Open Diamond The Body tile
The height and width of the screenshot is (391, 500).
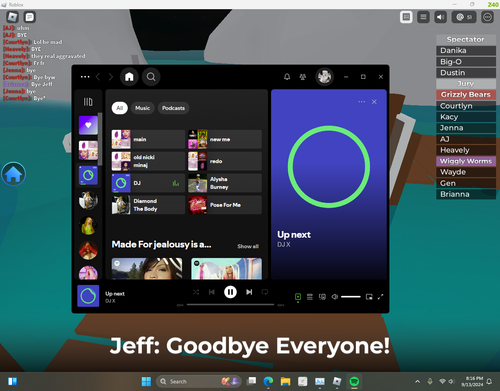point(148,205)
